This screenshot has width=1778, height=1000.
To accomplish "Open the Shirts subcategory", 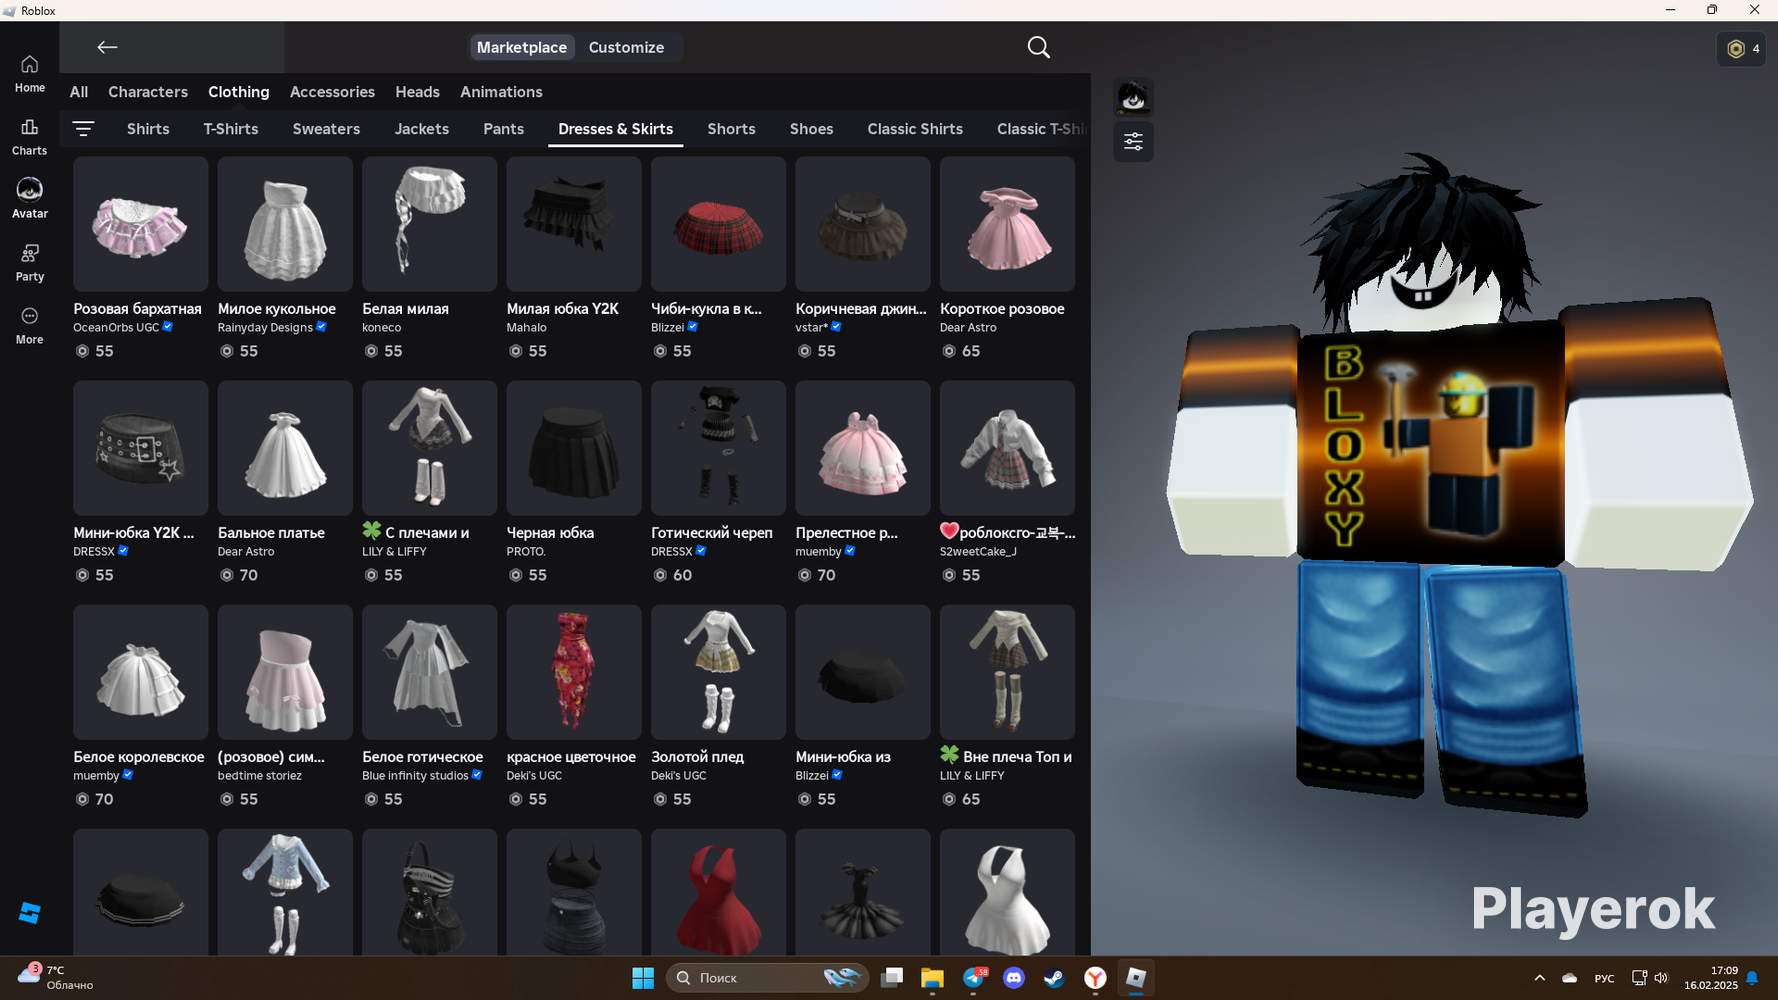I will click(148, 129).
